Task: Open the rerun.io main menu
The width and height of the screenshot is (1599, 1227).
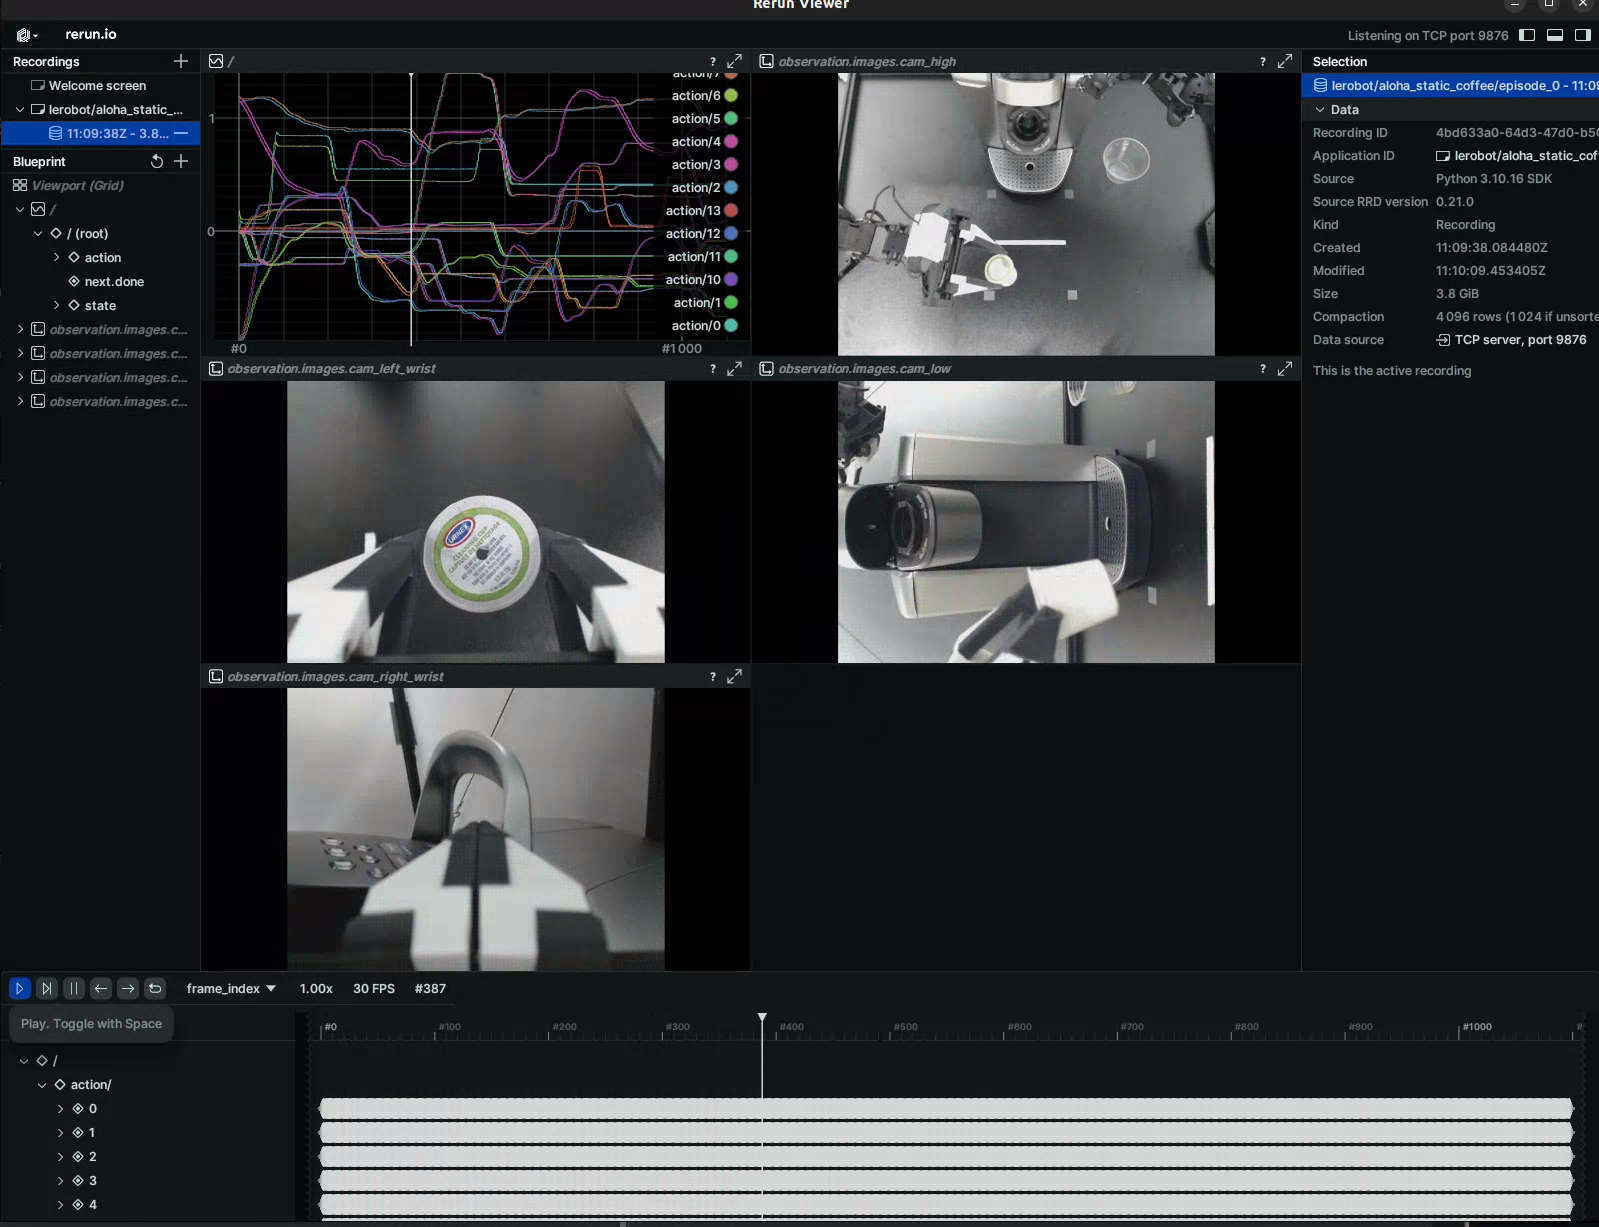Action: pyautogui.click(x=27, y=35)
